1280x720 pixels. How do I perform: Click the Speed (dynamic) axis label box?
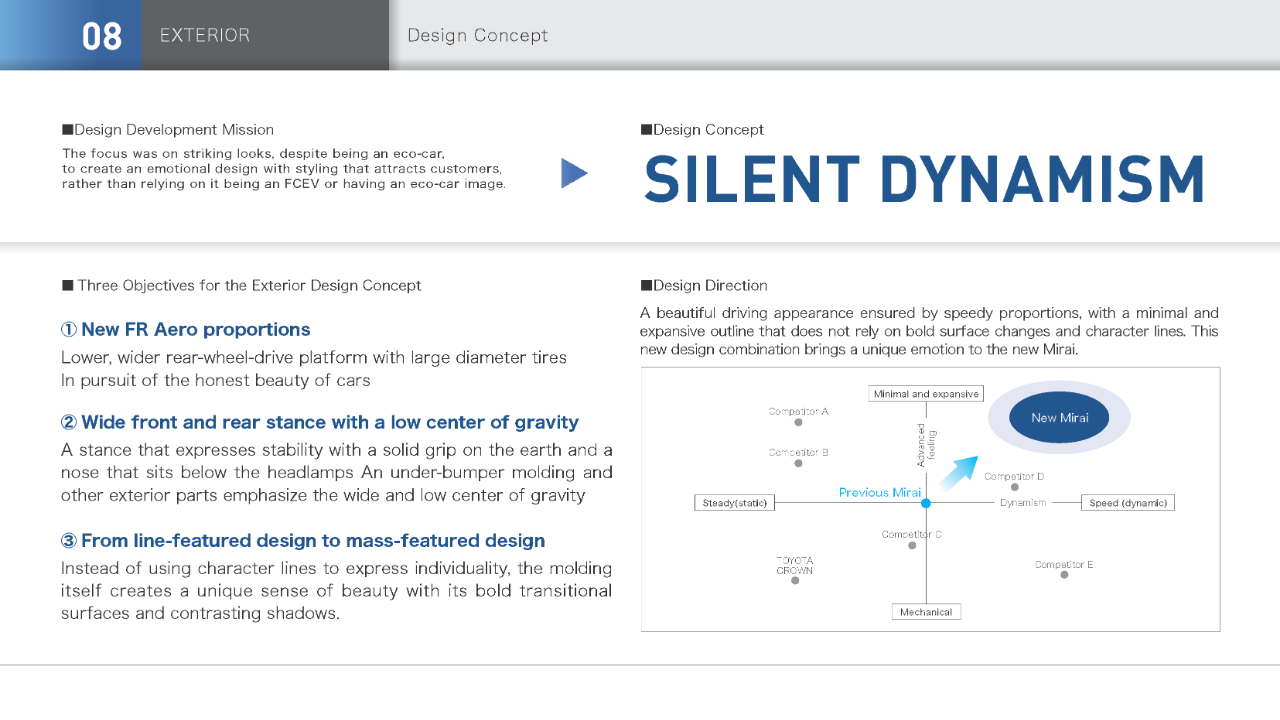1128,503
